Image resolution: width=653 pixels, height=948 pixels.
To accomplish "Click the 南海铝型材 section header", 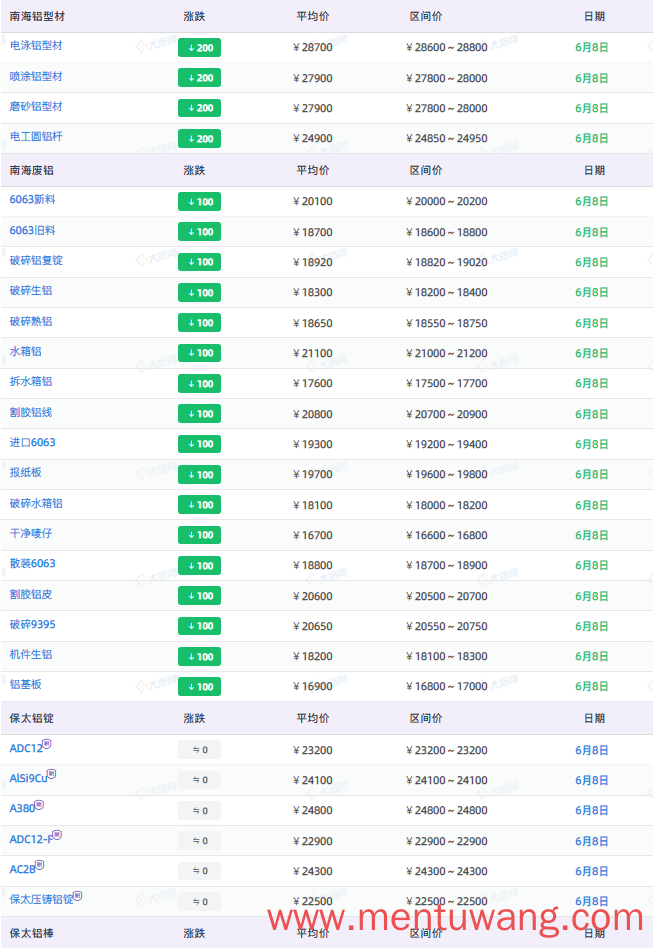I will coord(37,17).
